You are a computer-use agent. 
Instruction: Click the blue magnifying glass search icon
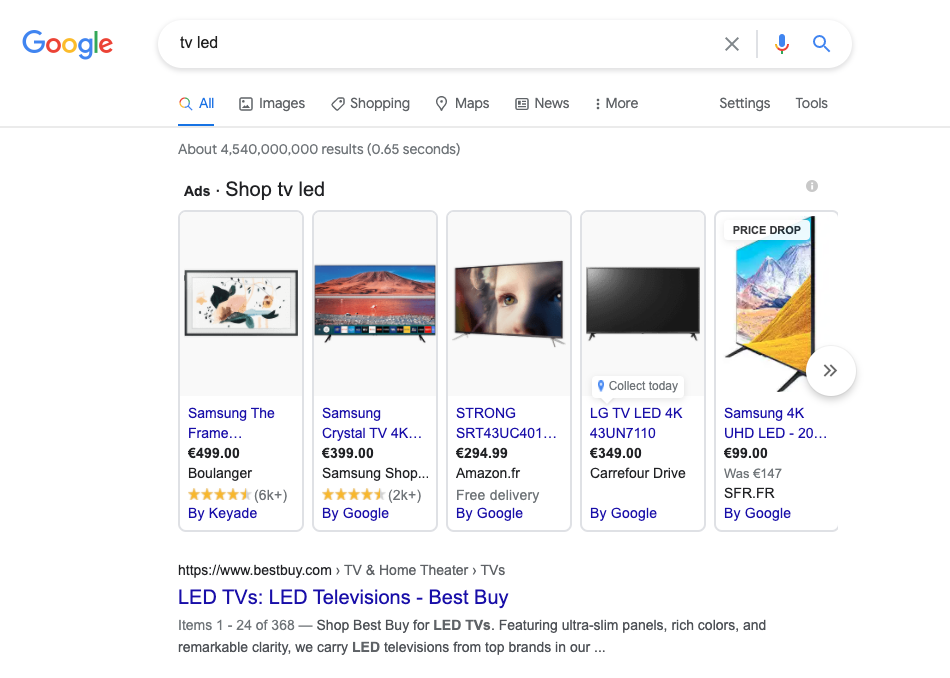click(821, 44)
